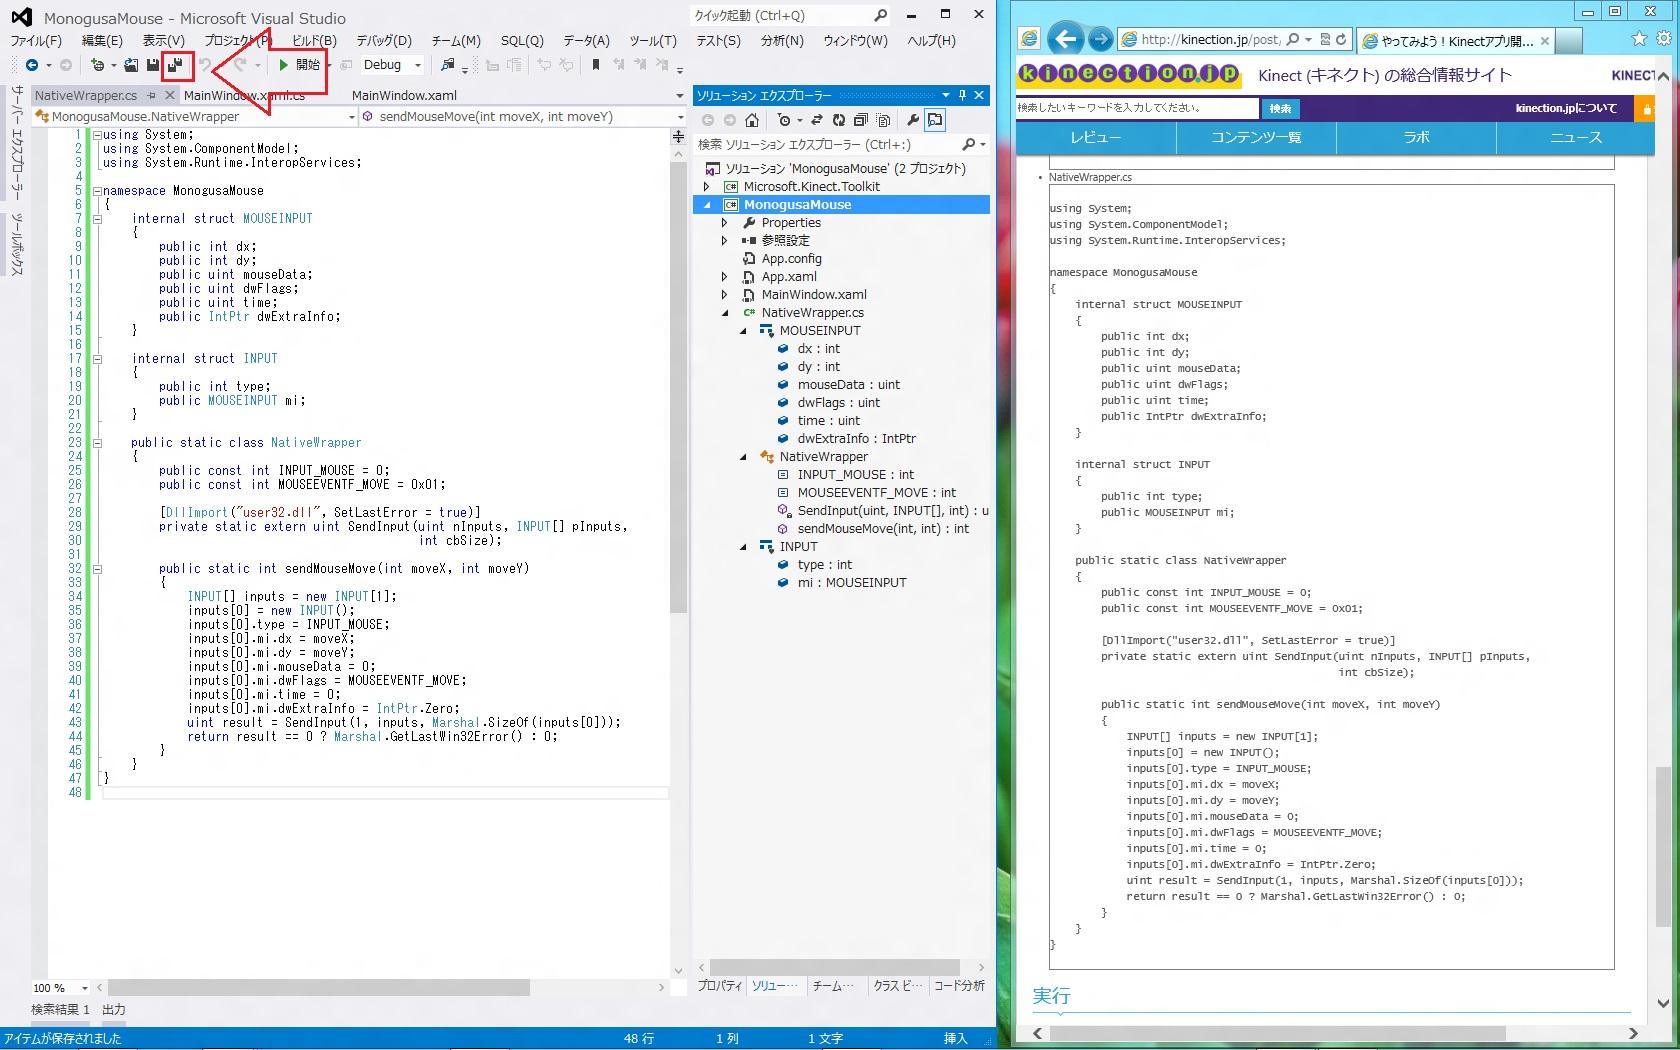
Task: Switch to the MainWindow.xaml tab
Action: click(404, 95)
